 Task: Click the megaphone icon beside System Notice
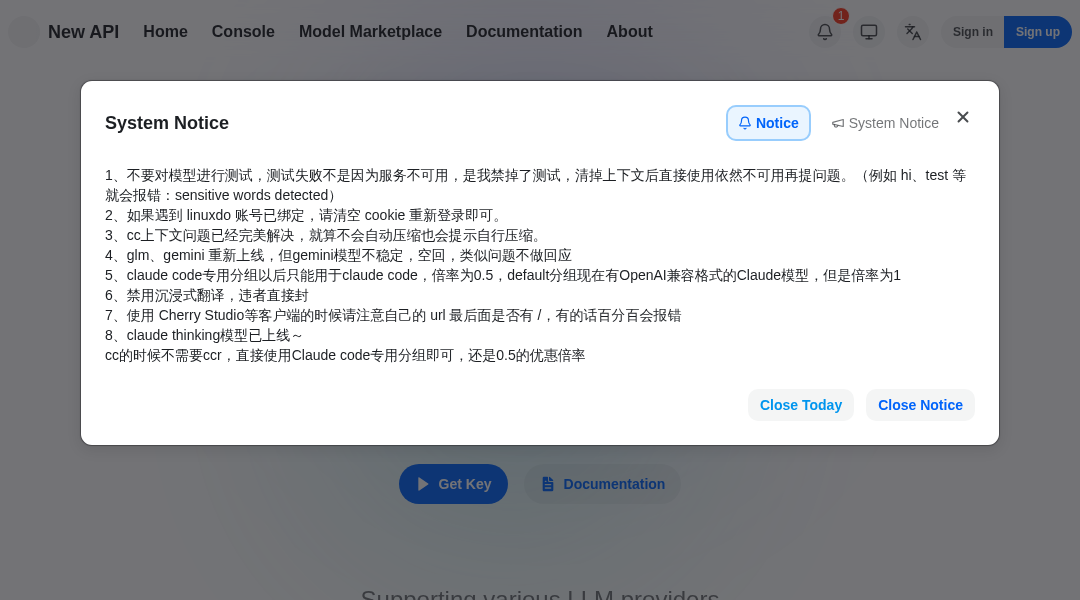(x=838, y=123)
